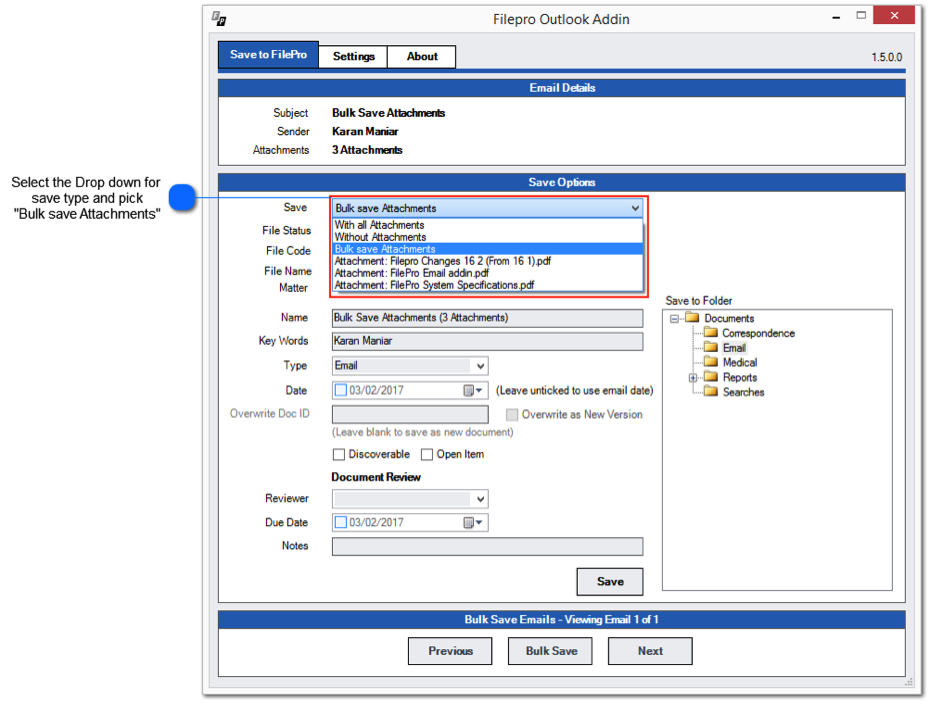Toggle Overwrite as New Version checkbox
Screen dimensions: 930x704
[512, 415]
